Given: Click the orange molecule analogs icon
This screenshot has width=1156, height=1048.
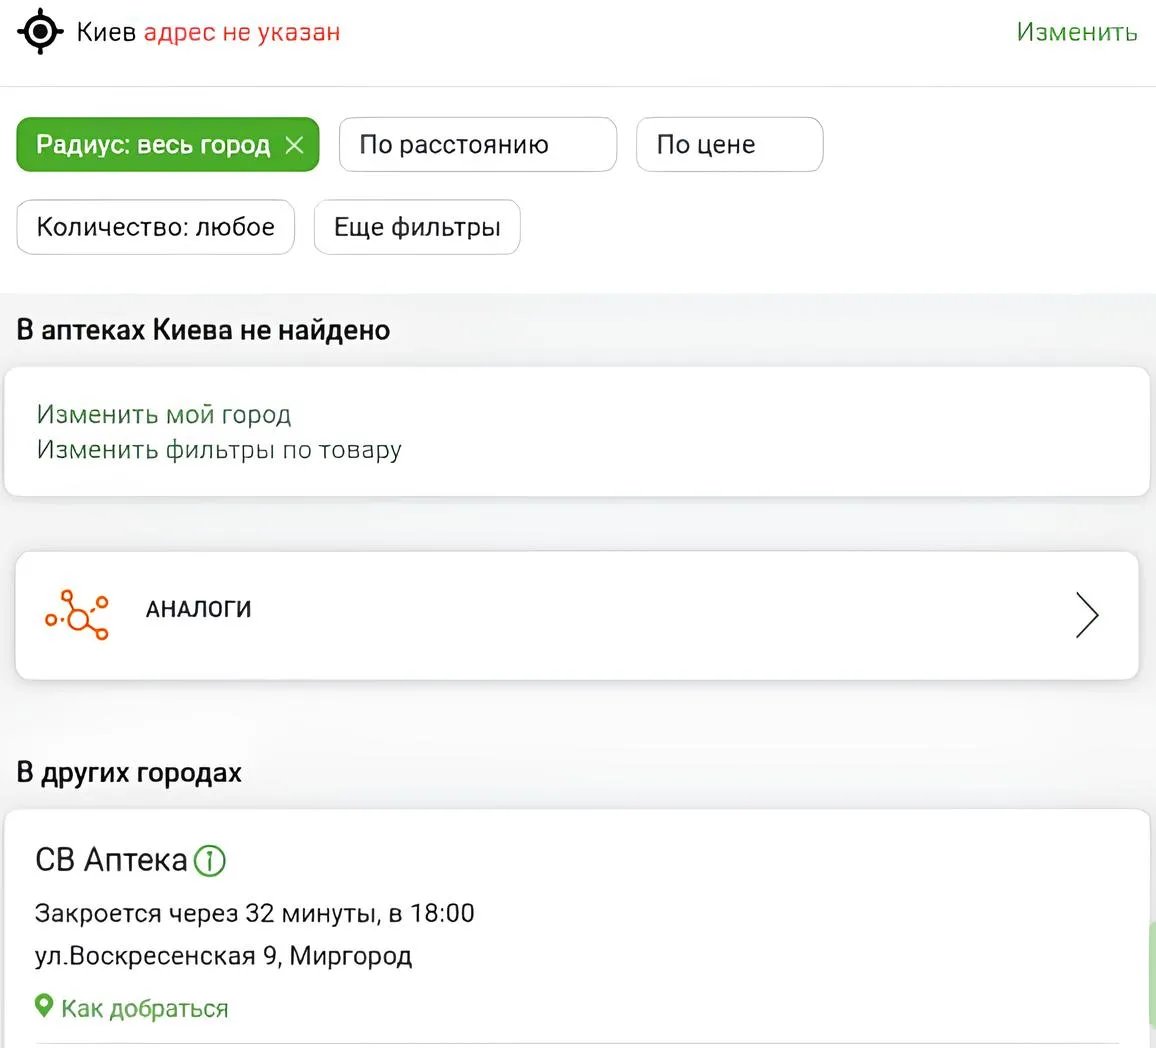Looking at the screenshot, I should point(77,614).
